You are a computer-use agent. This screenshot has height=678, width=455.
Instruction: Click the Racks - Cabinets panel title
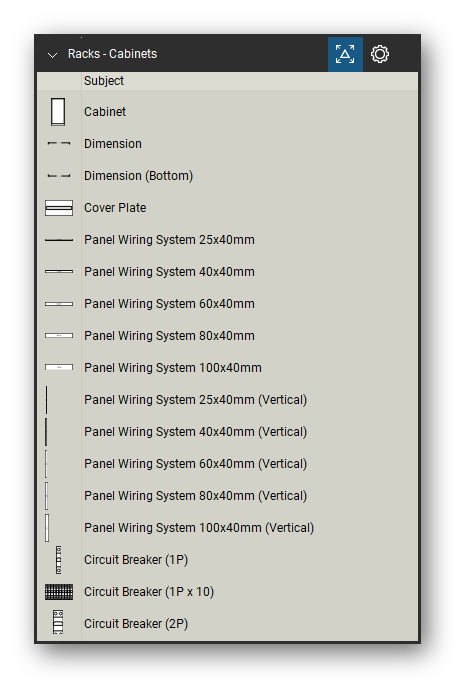112,54
